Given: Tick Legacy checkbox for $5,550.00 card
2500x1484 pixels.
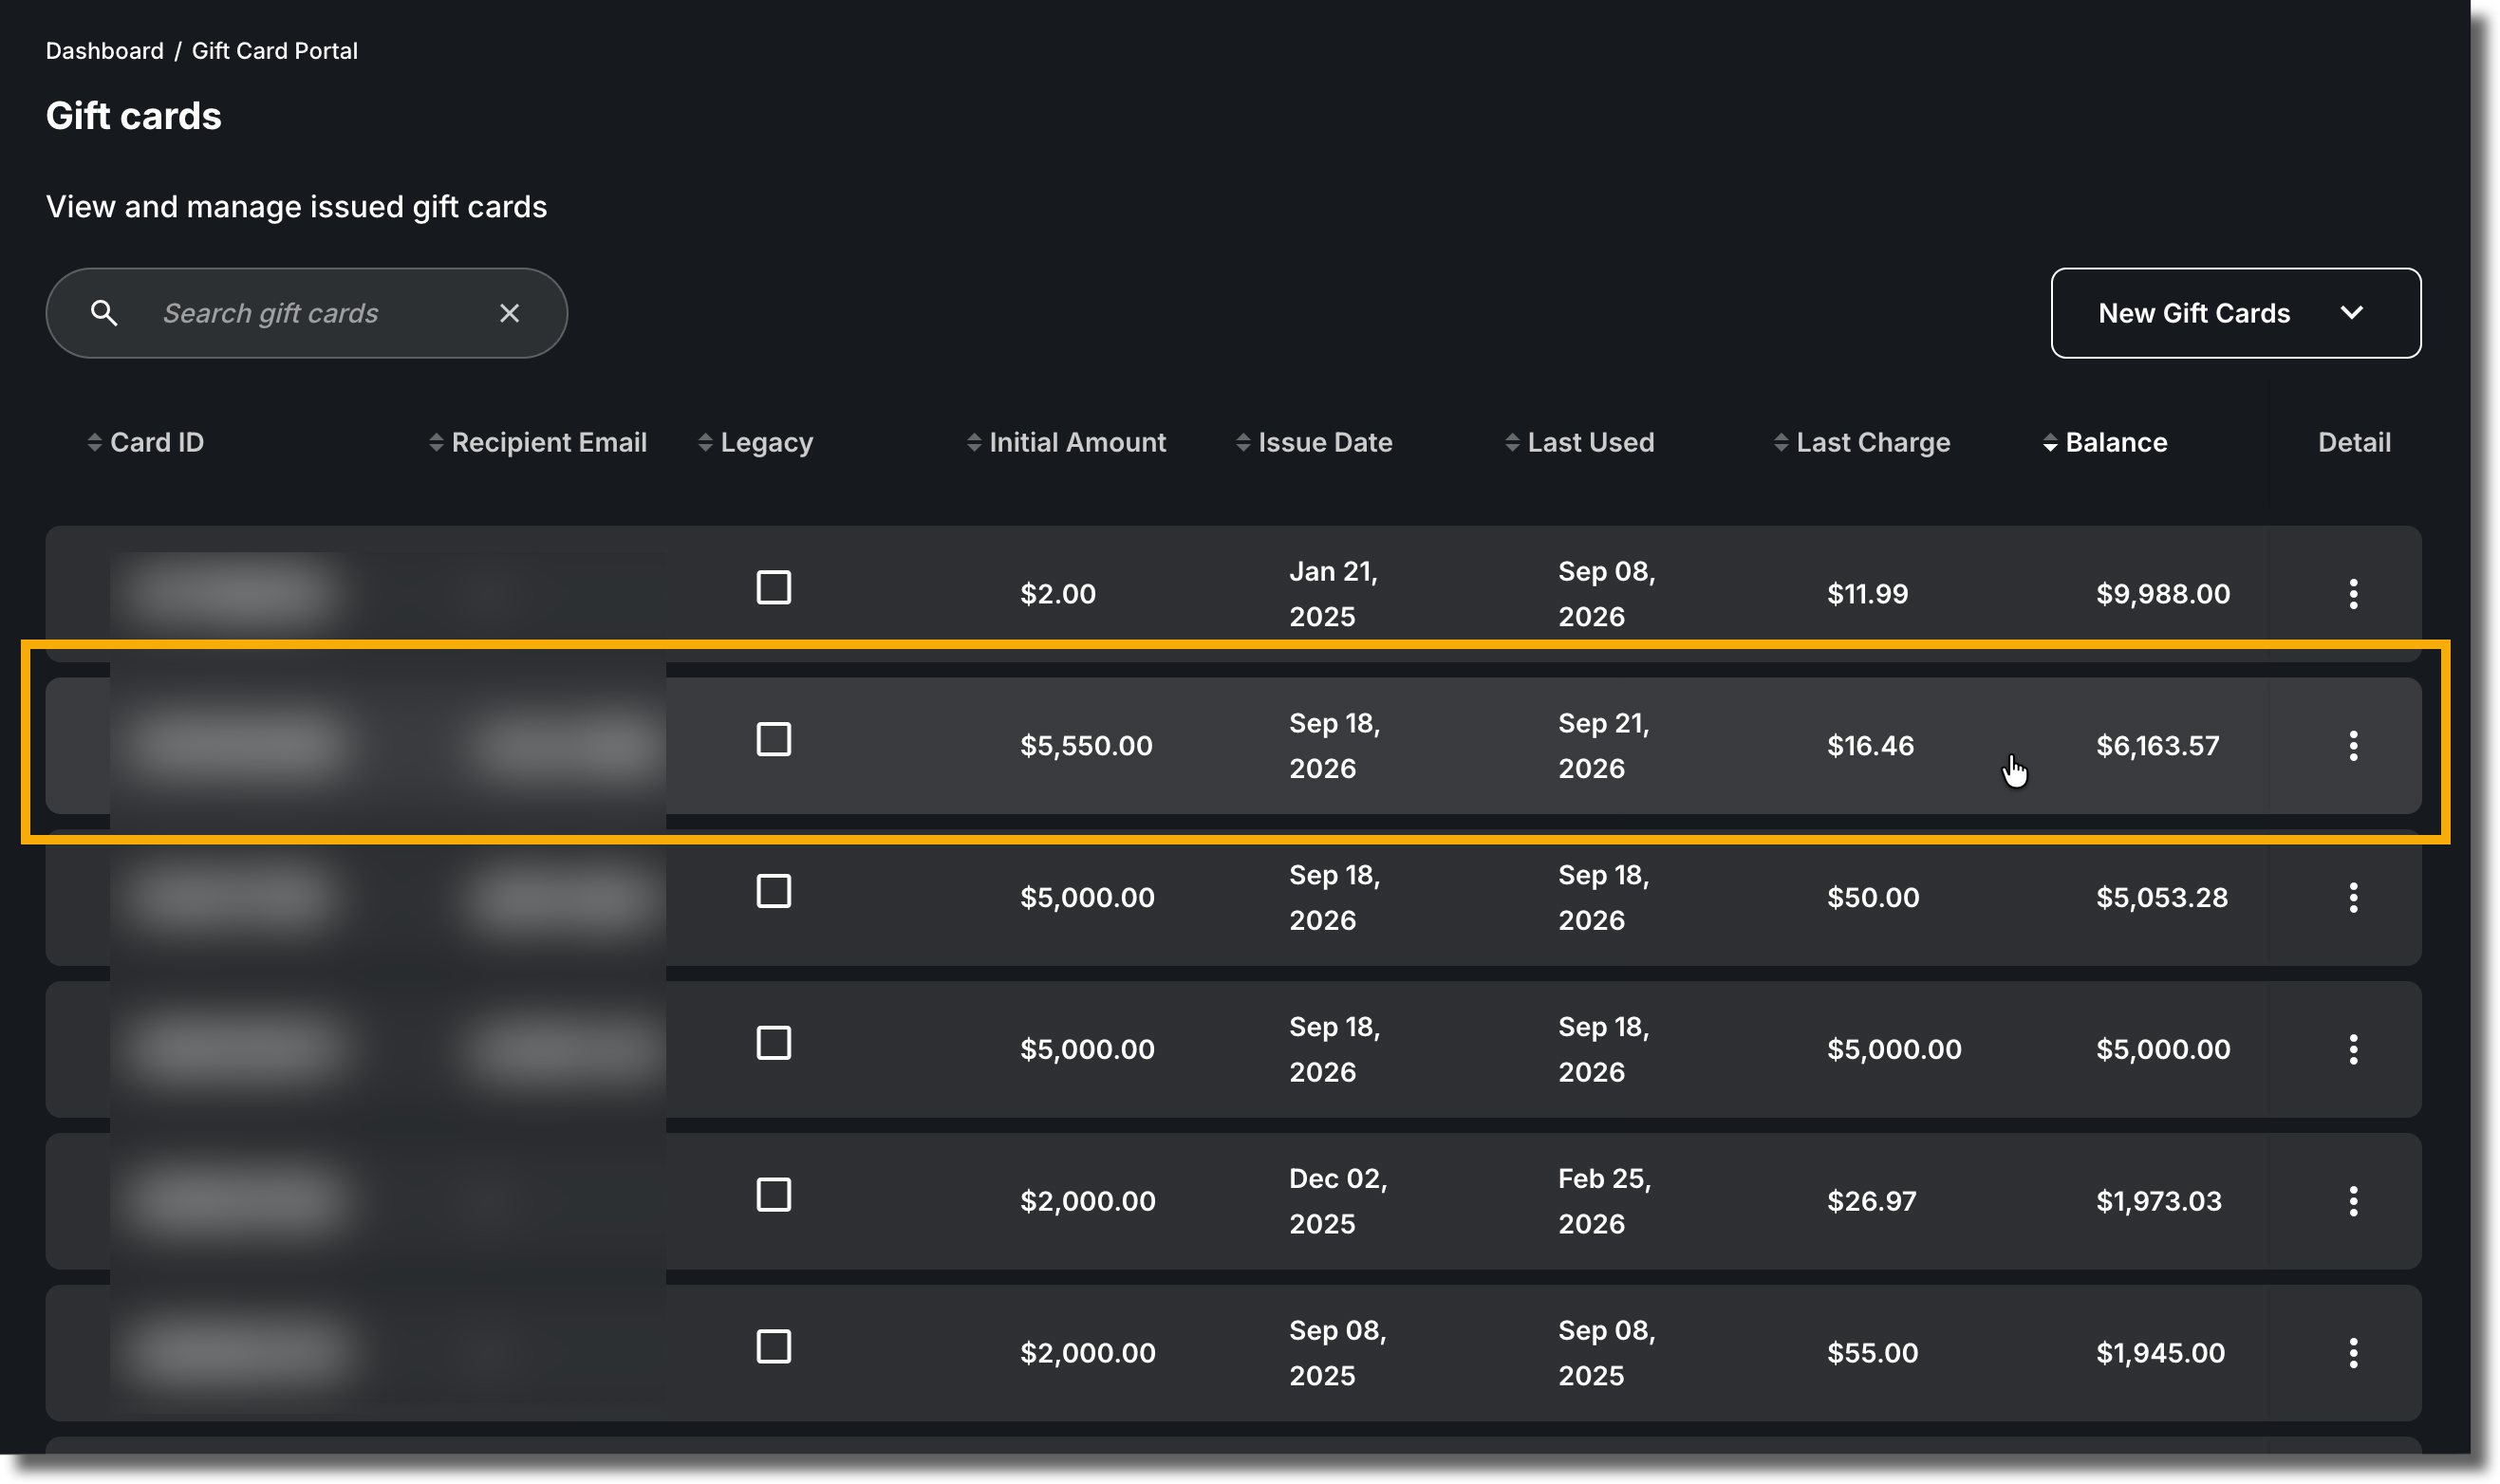Looking at the screenshot, I should point(773,740).
